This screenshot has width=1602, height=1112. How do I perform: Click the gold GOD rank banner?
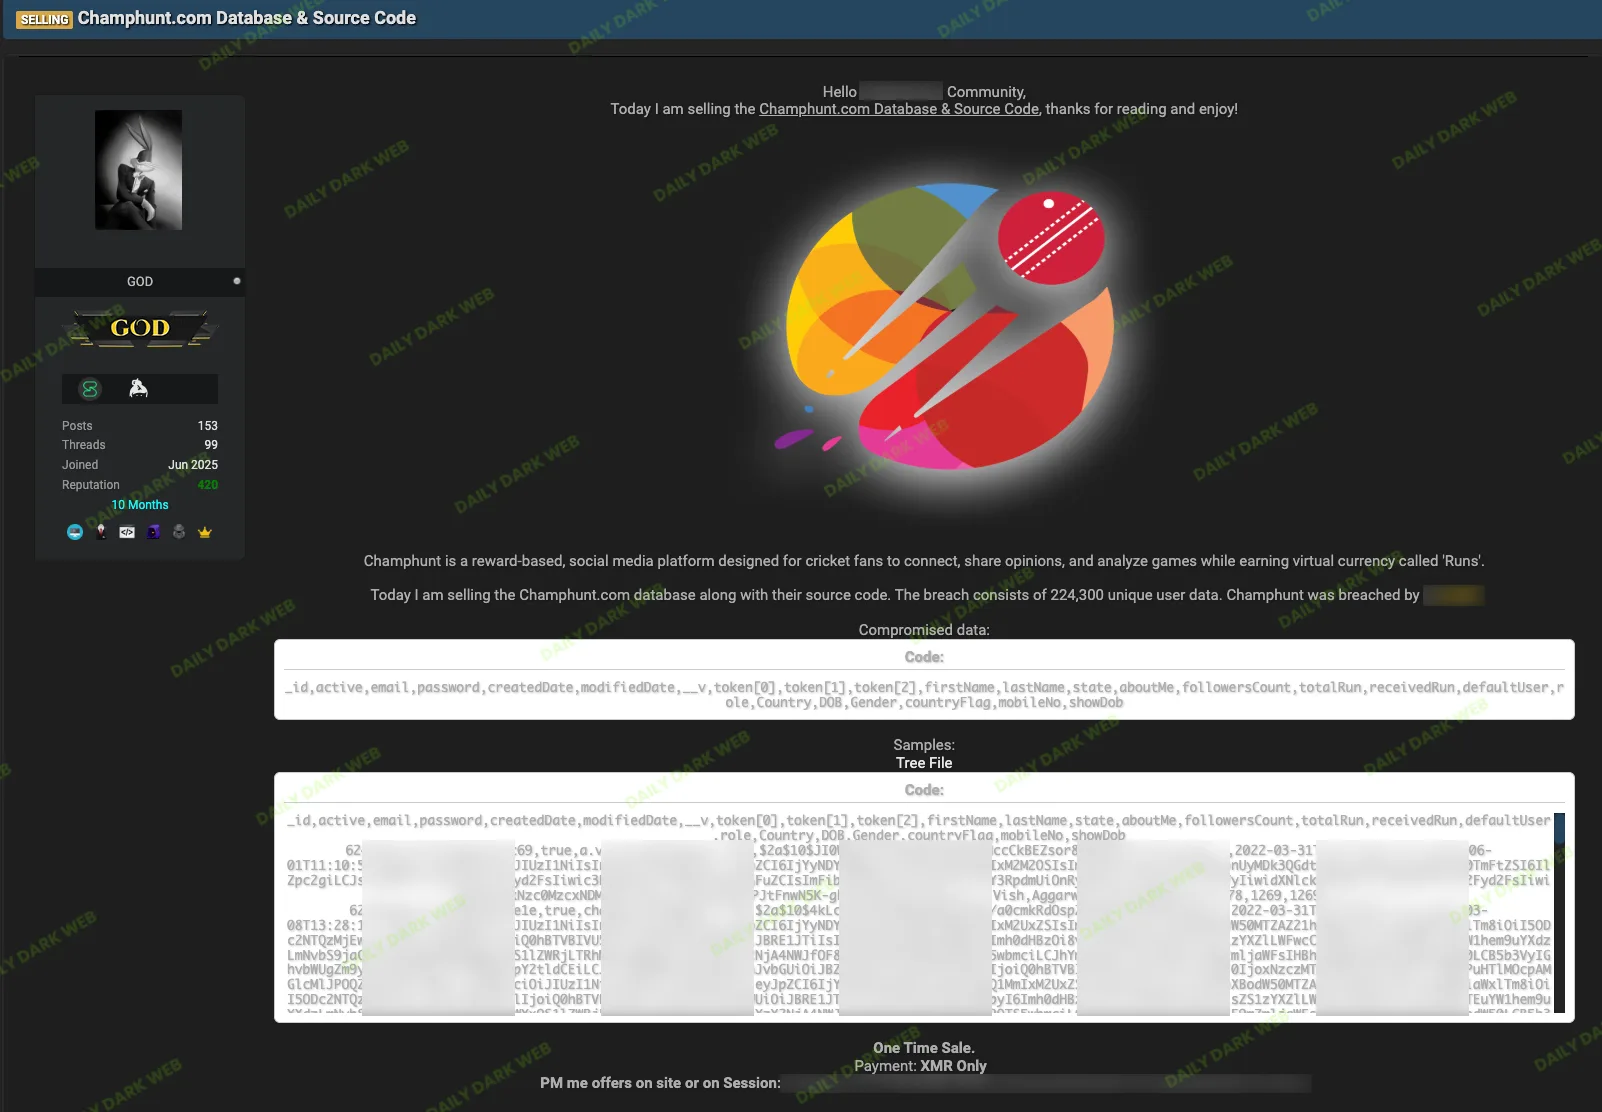140,328
